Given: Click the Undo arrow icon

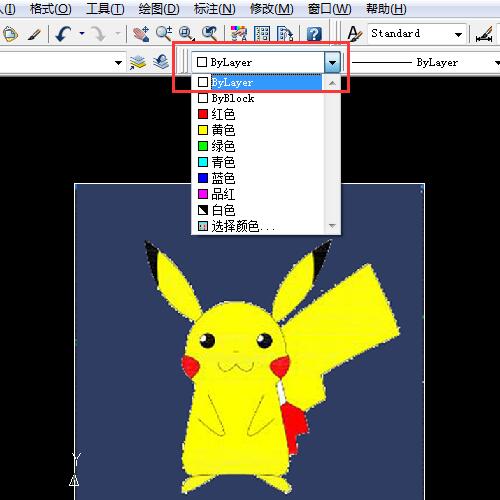Looking at the screenshot, I should tap(63, 34).
